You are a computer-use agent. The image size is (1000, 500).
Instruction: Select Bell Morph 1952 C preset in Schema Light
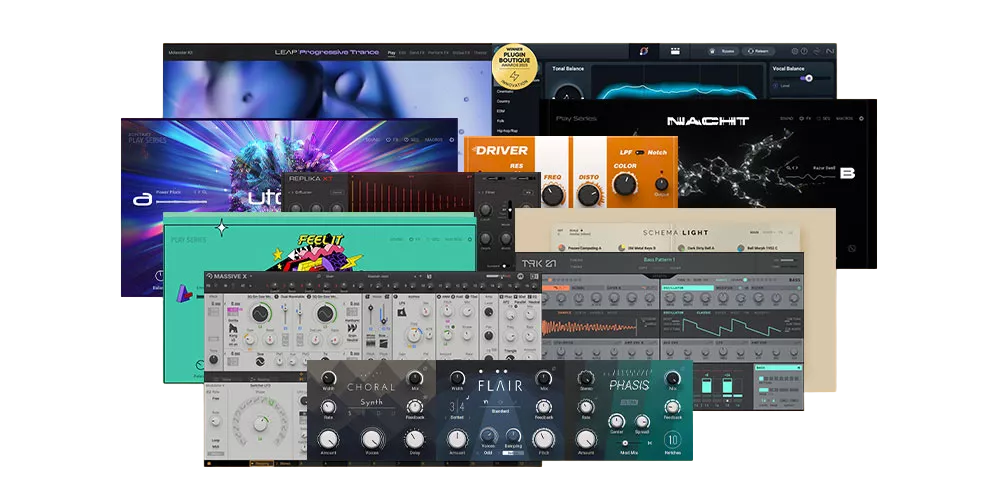(x=763, y=247)
